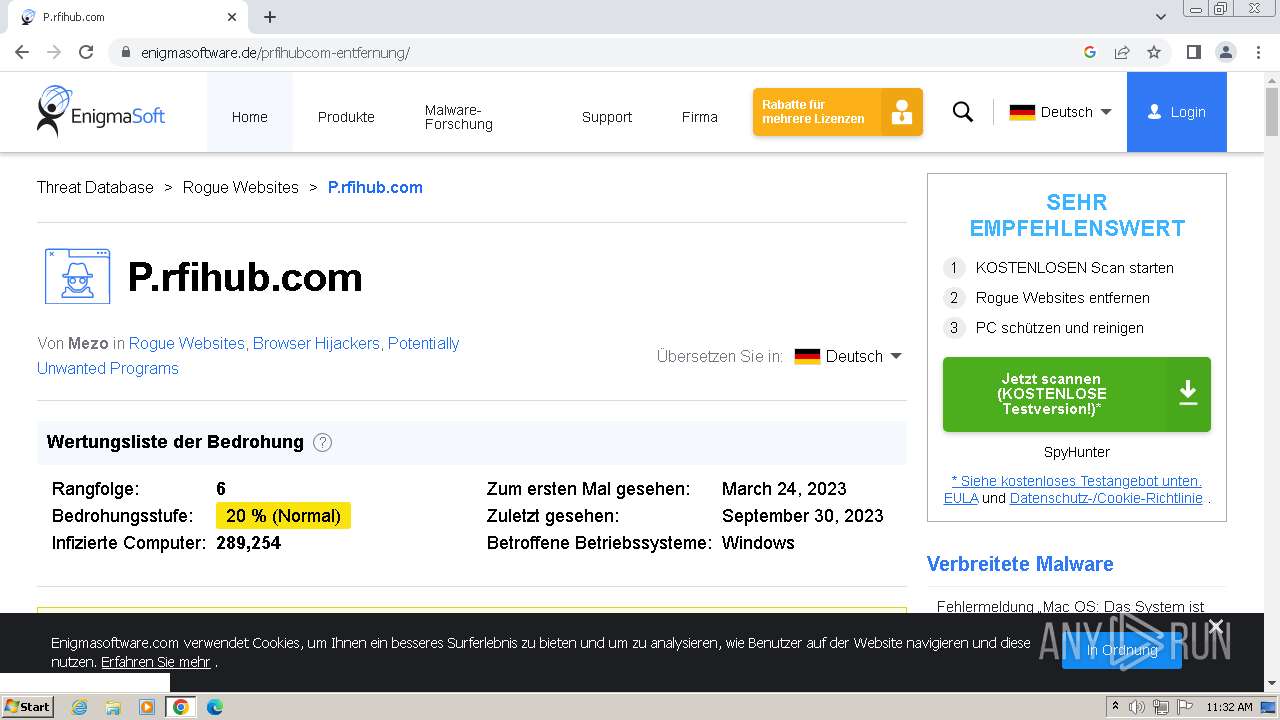1280x720 pixels.
Task: Click the Google icon in the address bar
Action: click(x=1090, y=52)
